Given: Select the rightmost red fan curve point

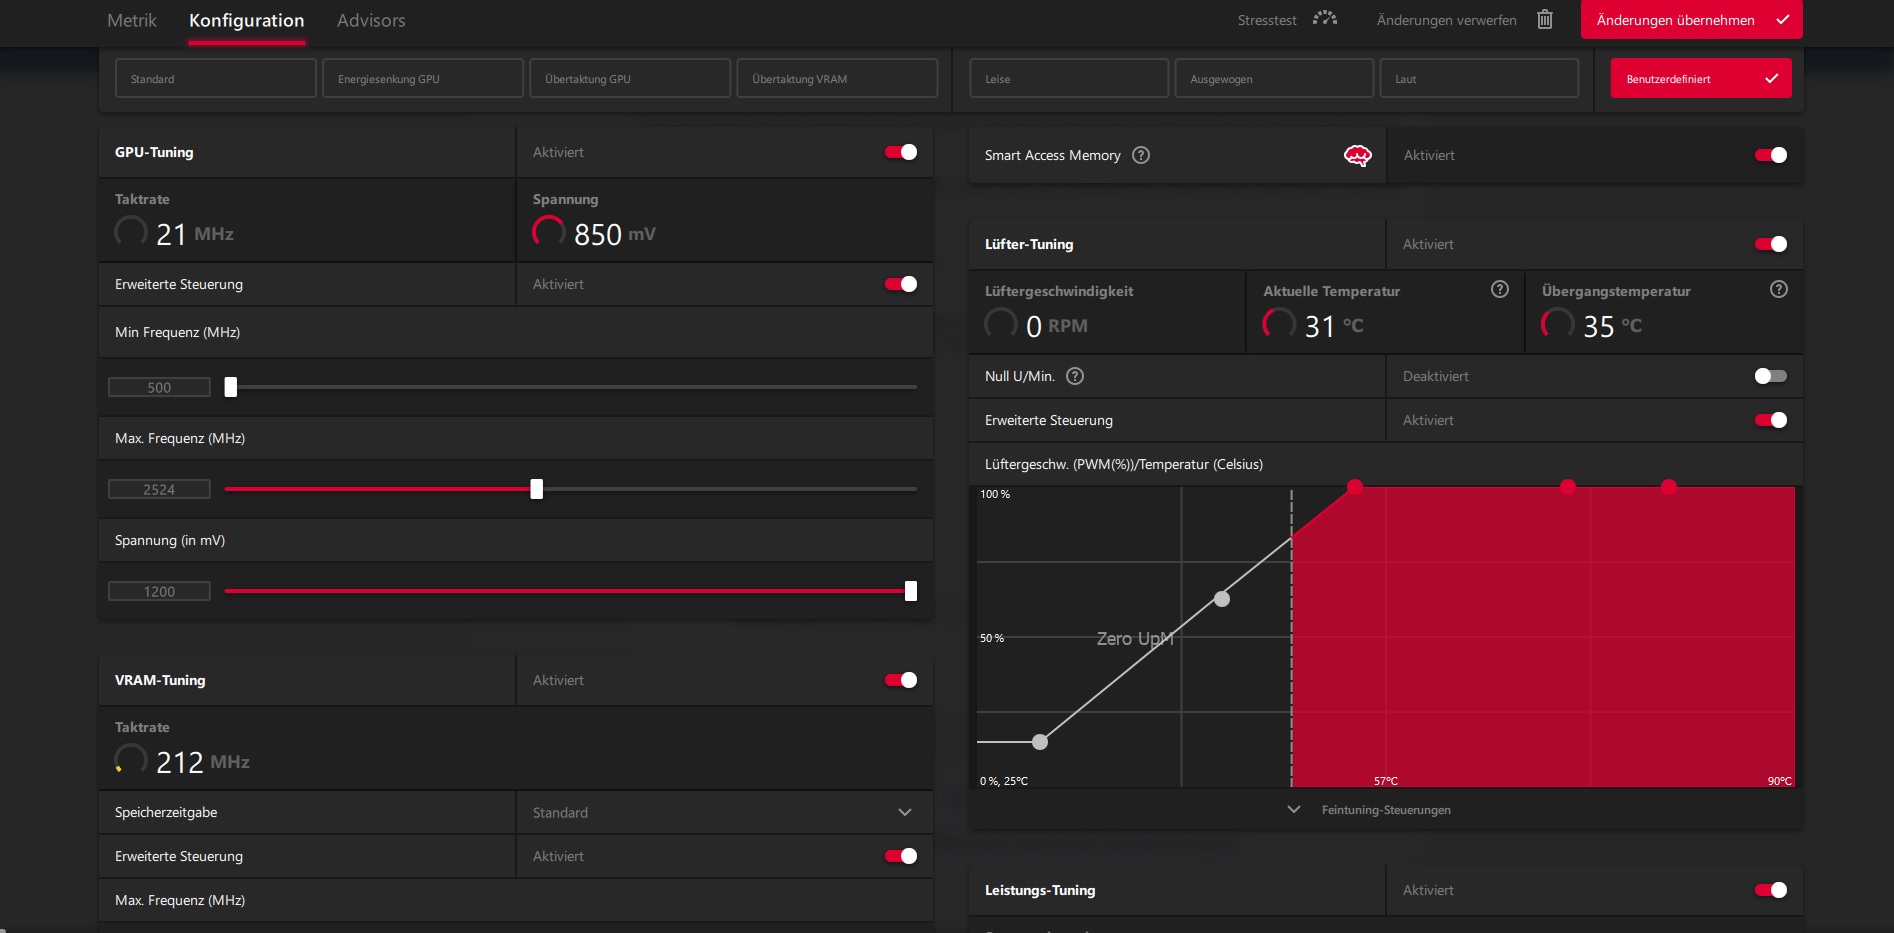Looking at the screenshot, I should click(1669, 487).
